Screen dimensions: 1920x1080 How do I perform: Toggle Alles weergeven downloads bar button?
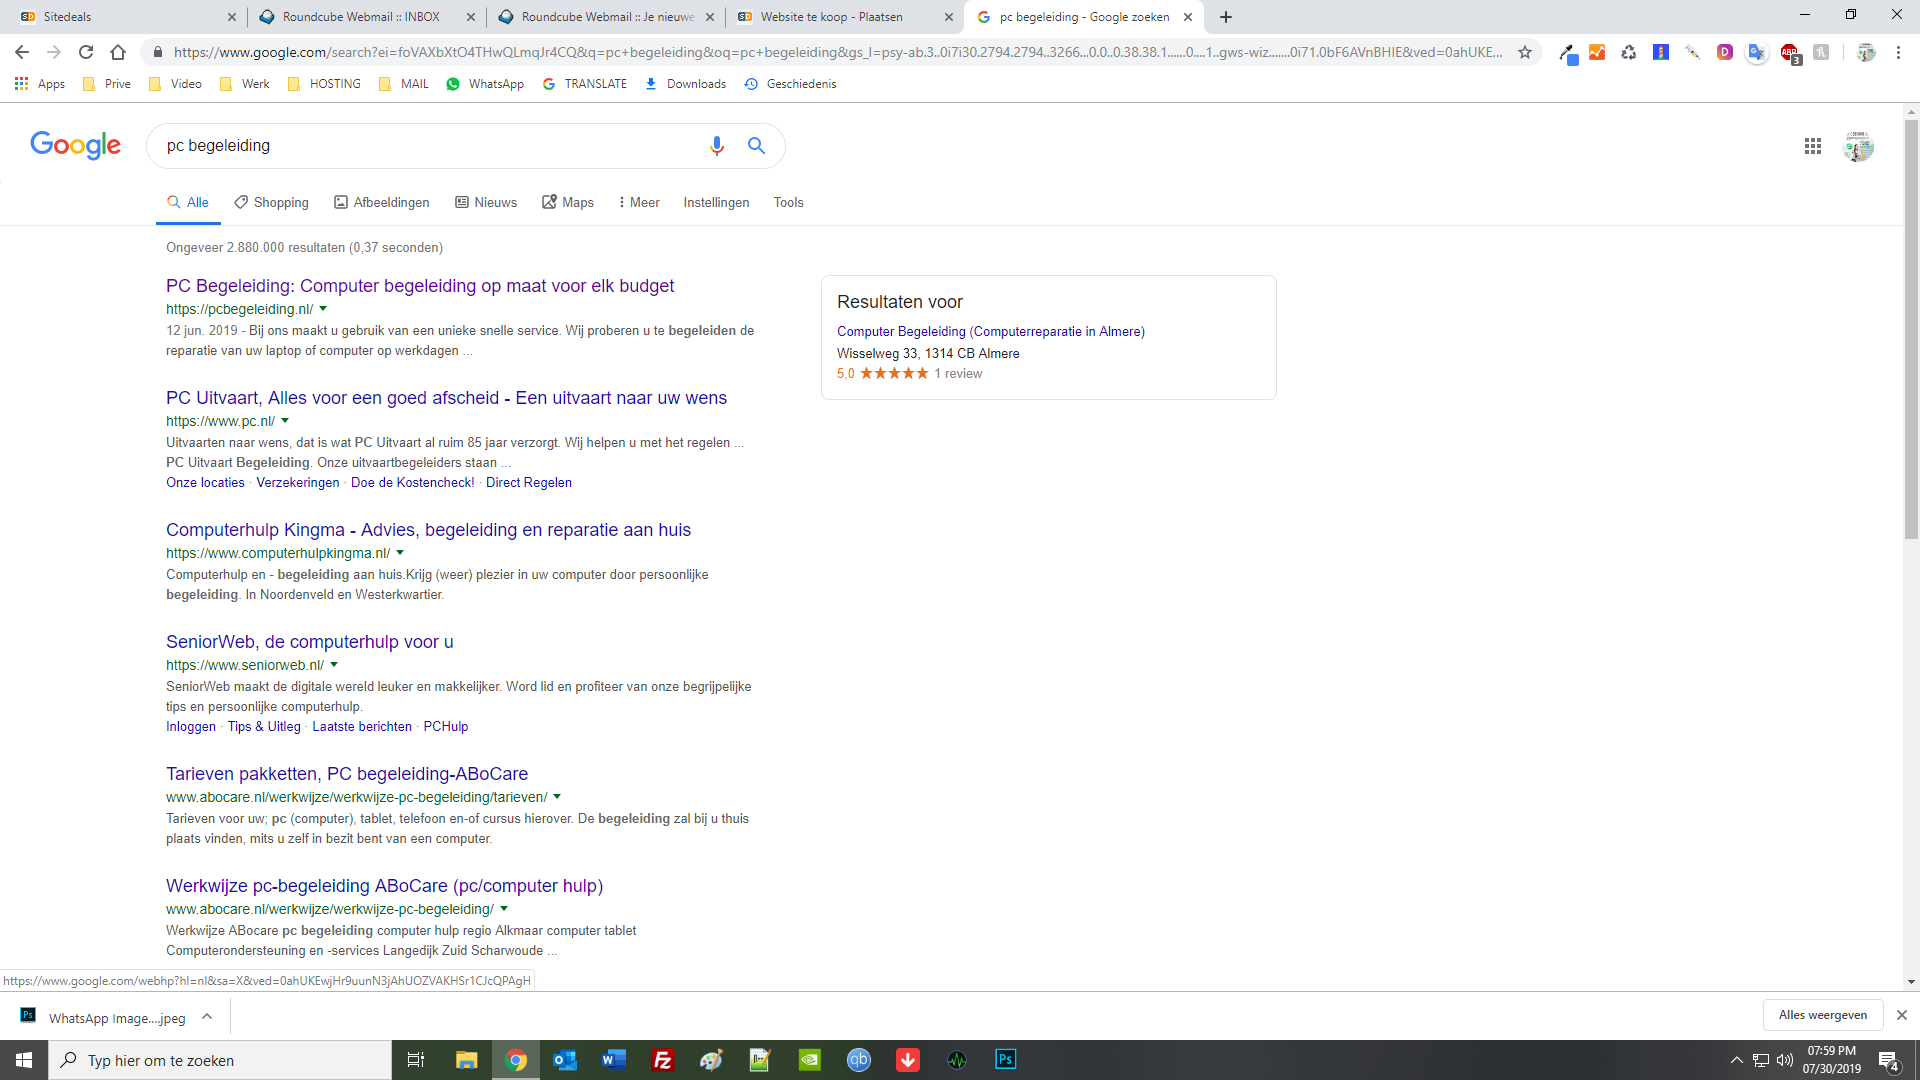point(1822,1014)
